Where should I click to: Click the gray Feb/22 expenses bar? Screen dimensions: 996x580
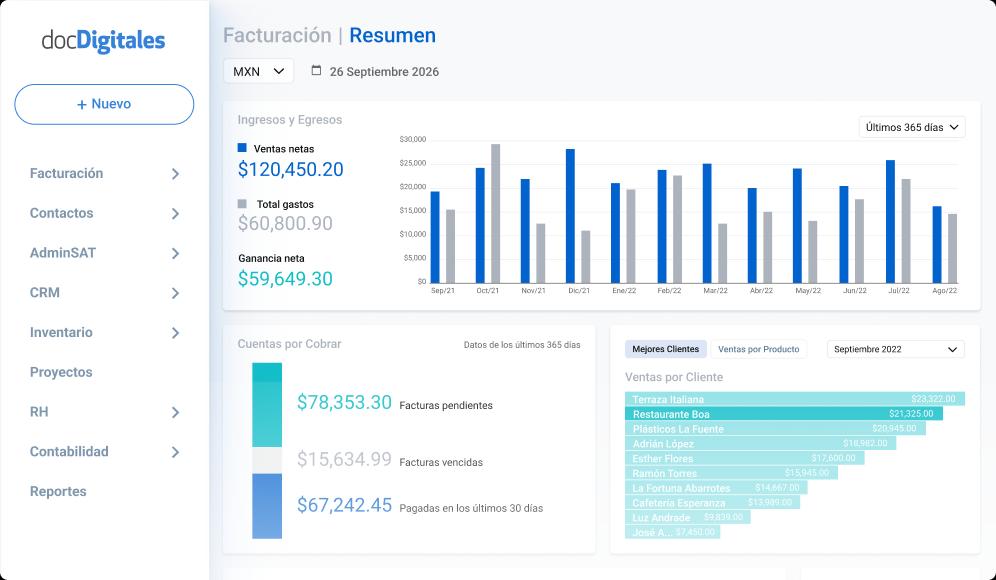(x=678, y=229)
